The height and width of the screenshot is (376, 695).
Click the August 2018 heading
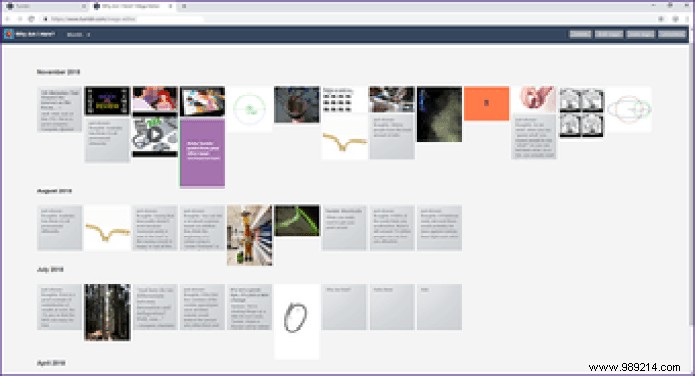click(x=54, y=191)
